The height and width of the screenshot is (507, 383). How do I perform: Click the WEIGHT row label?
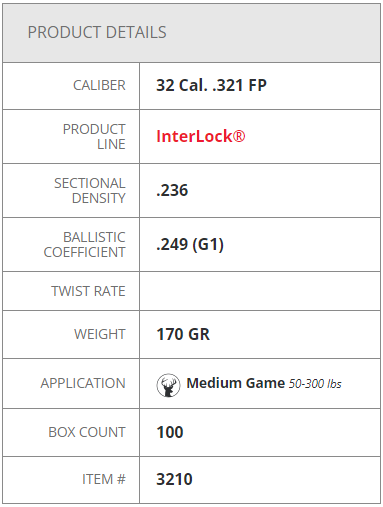point(100,334)
